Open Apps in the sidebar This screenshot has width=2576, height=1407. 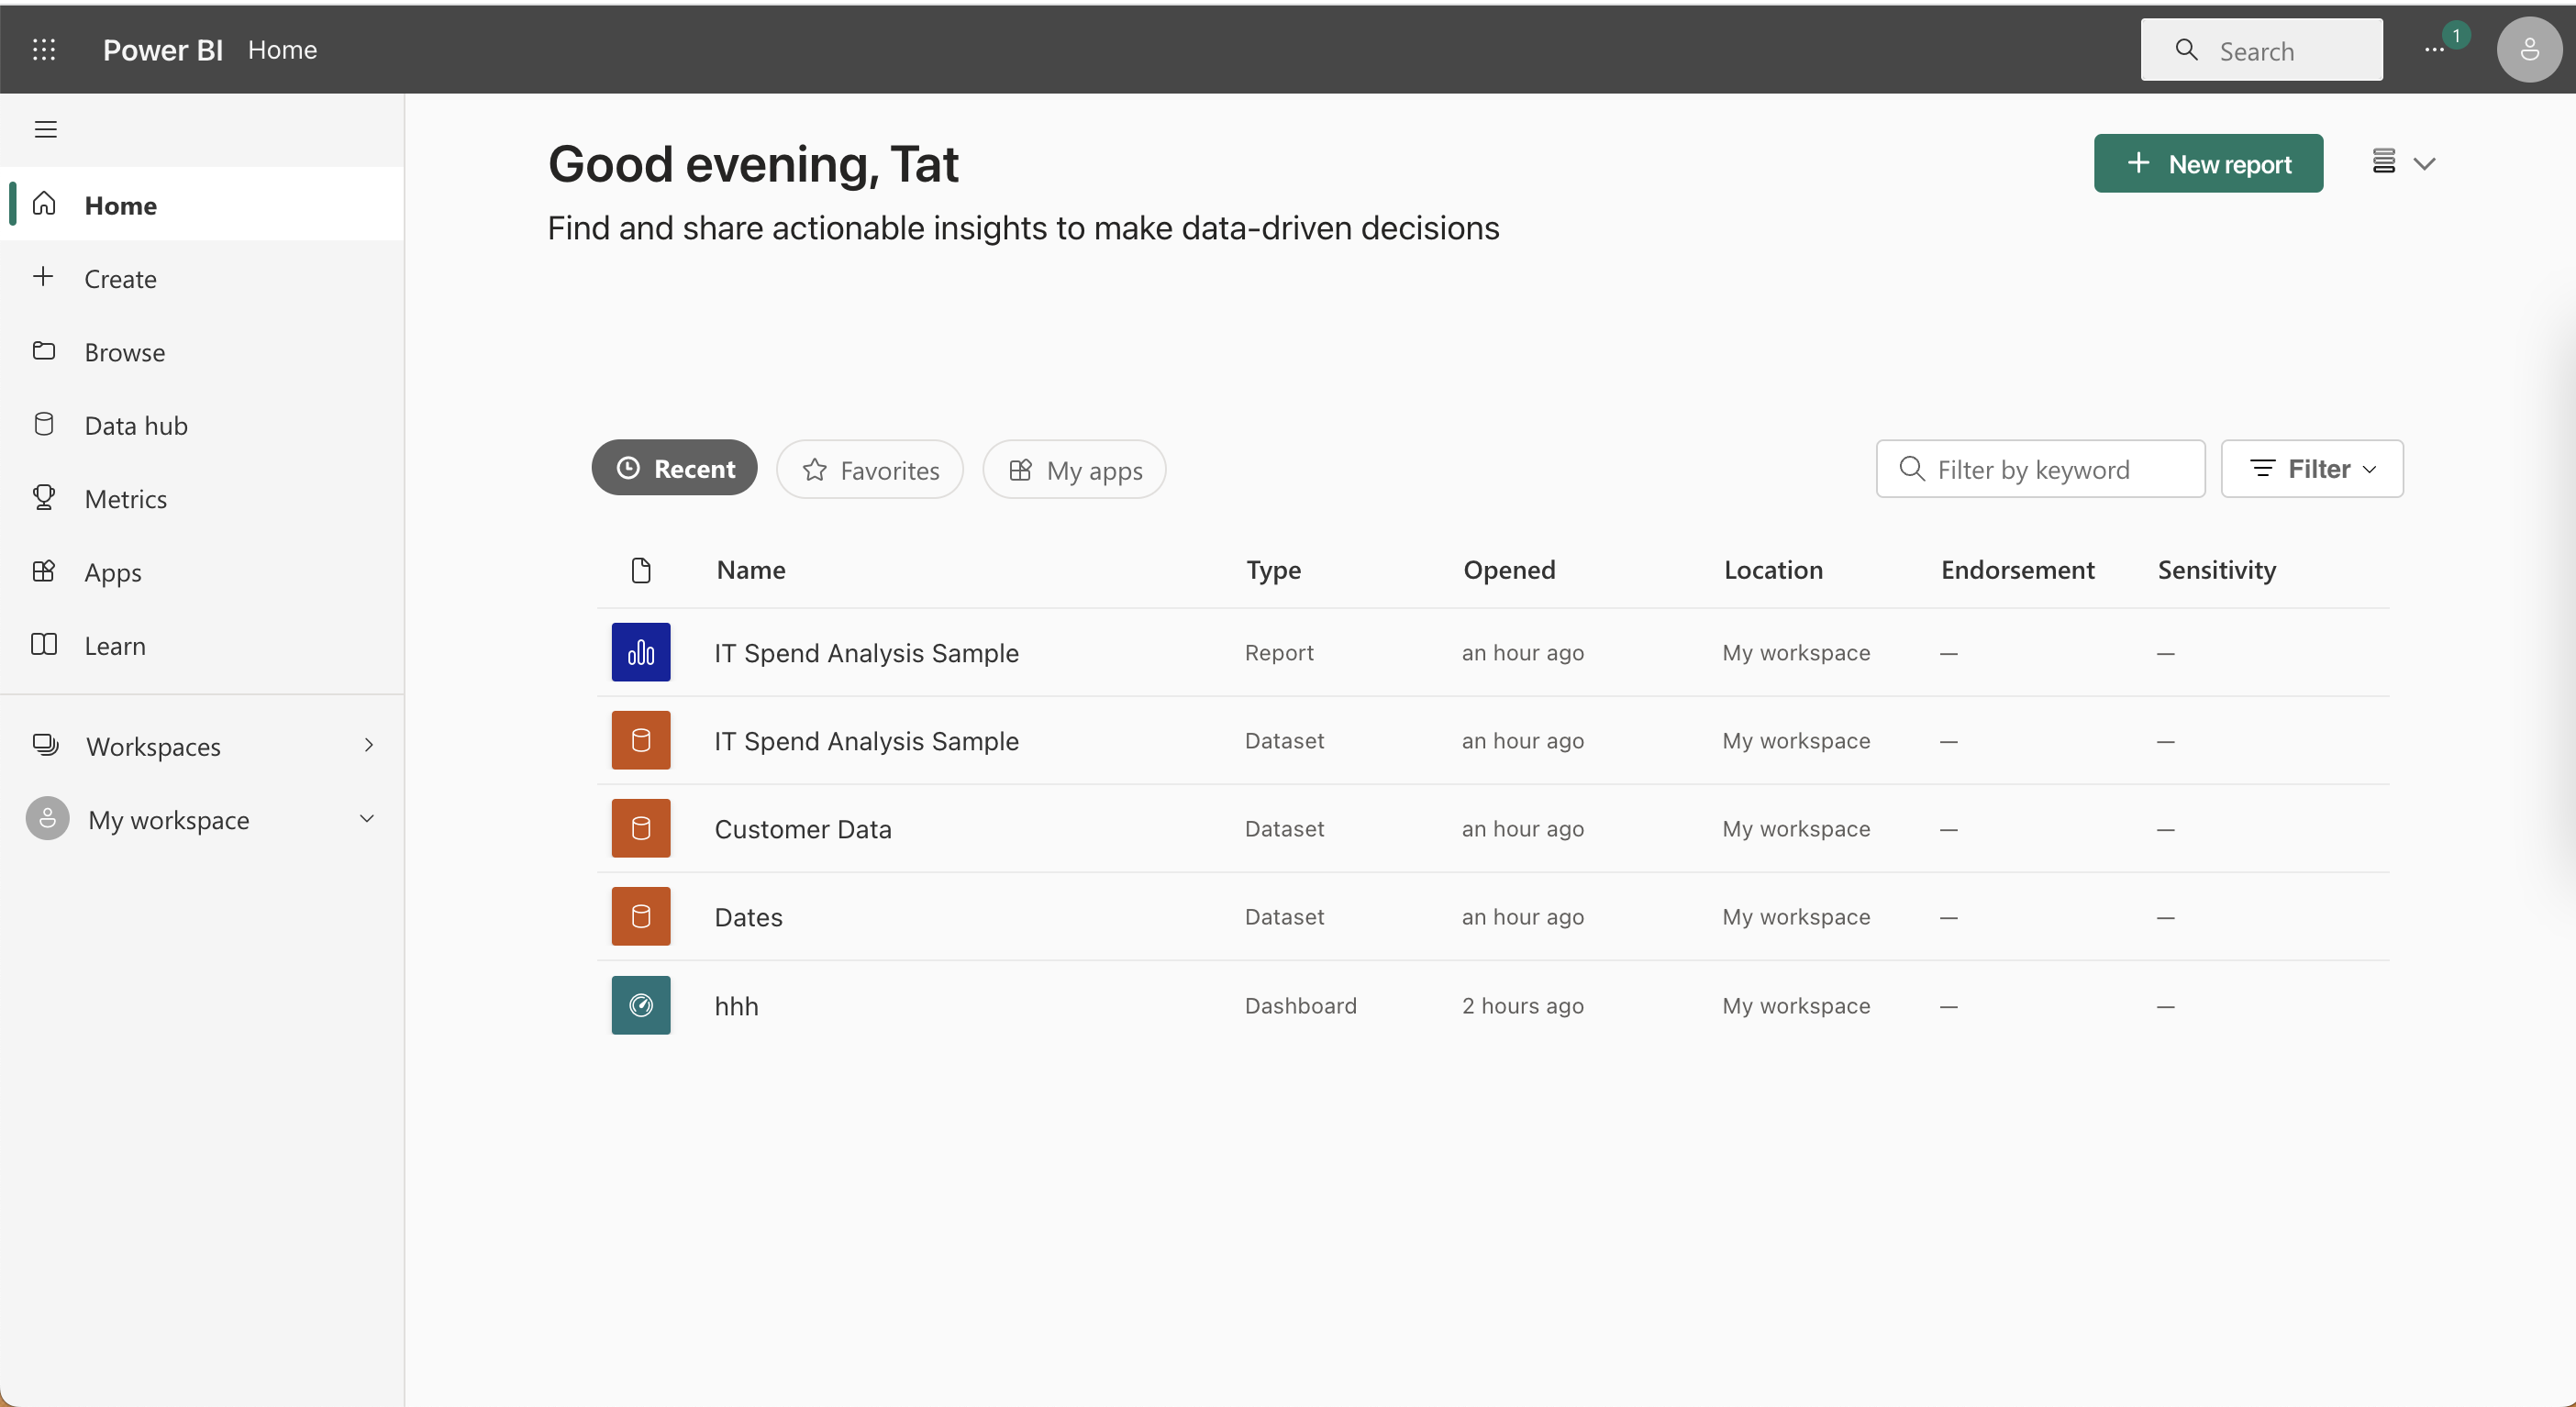[202, 572]
